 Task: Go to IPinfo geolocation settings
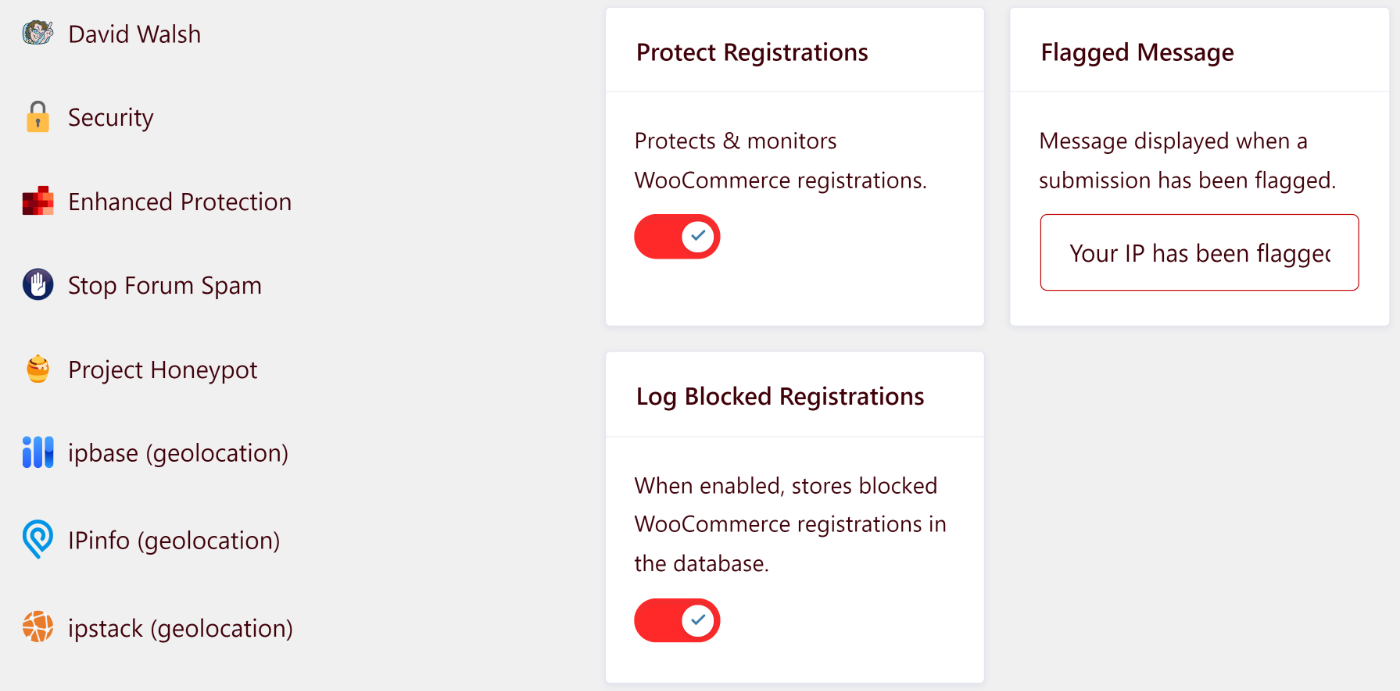pyautogui.click(x=173, y=540)
